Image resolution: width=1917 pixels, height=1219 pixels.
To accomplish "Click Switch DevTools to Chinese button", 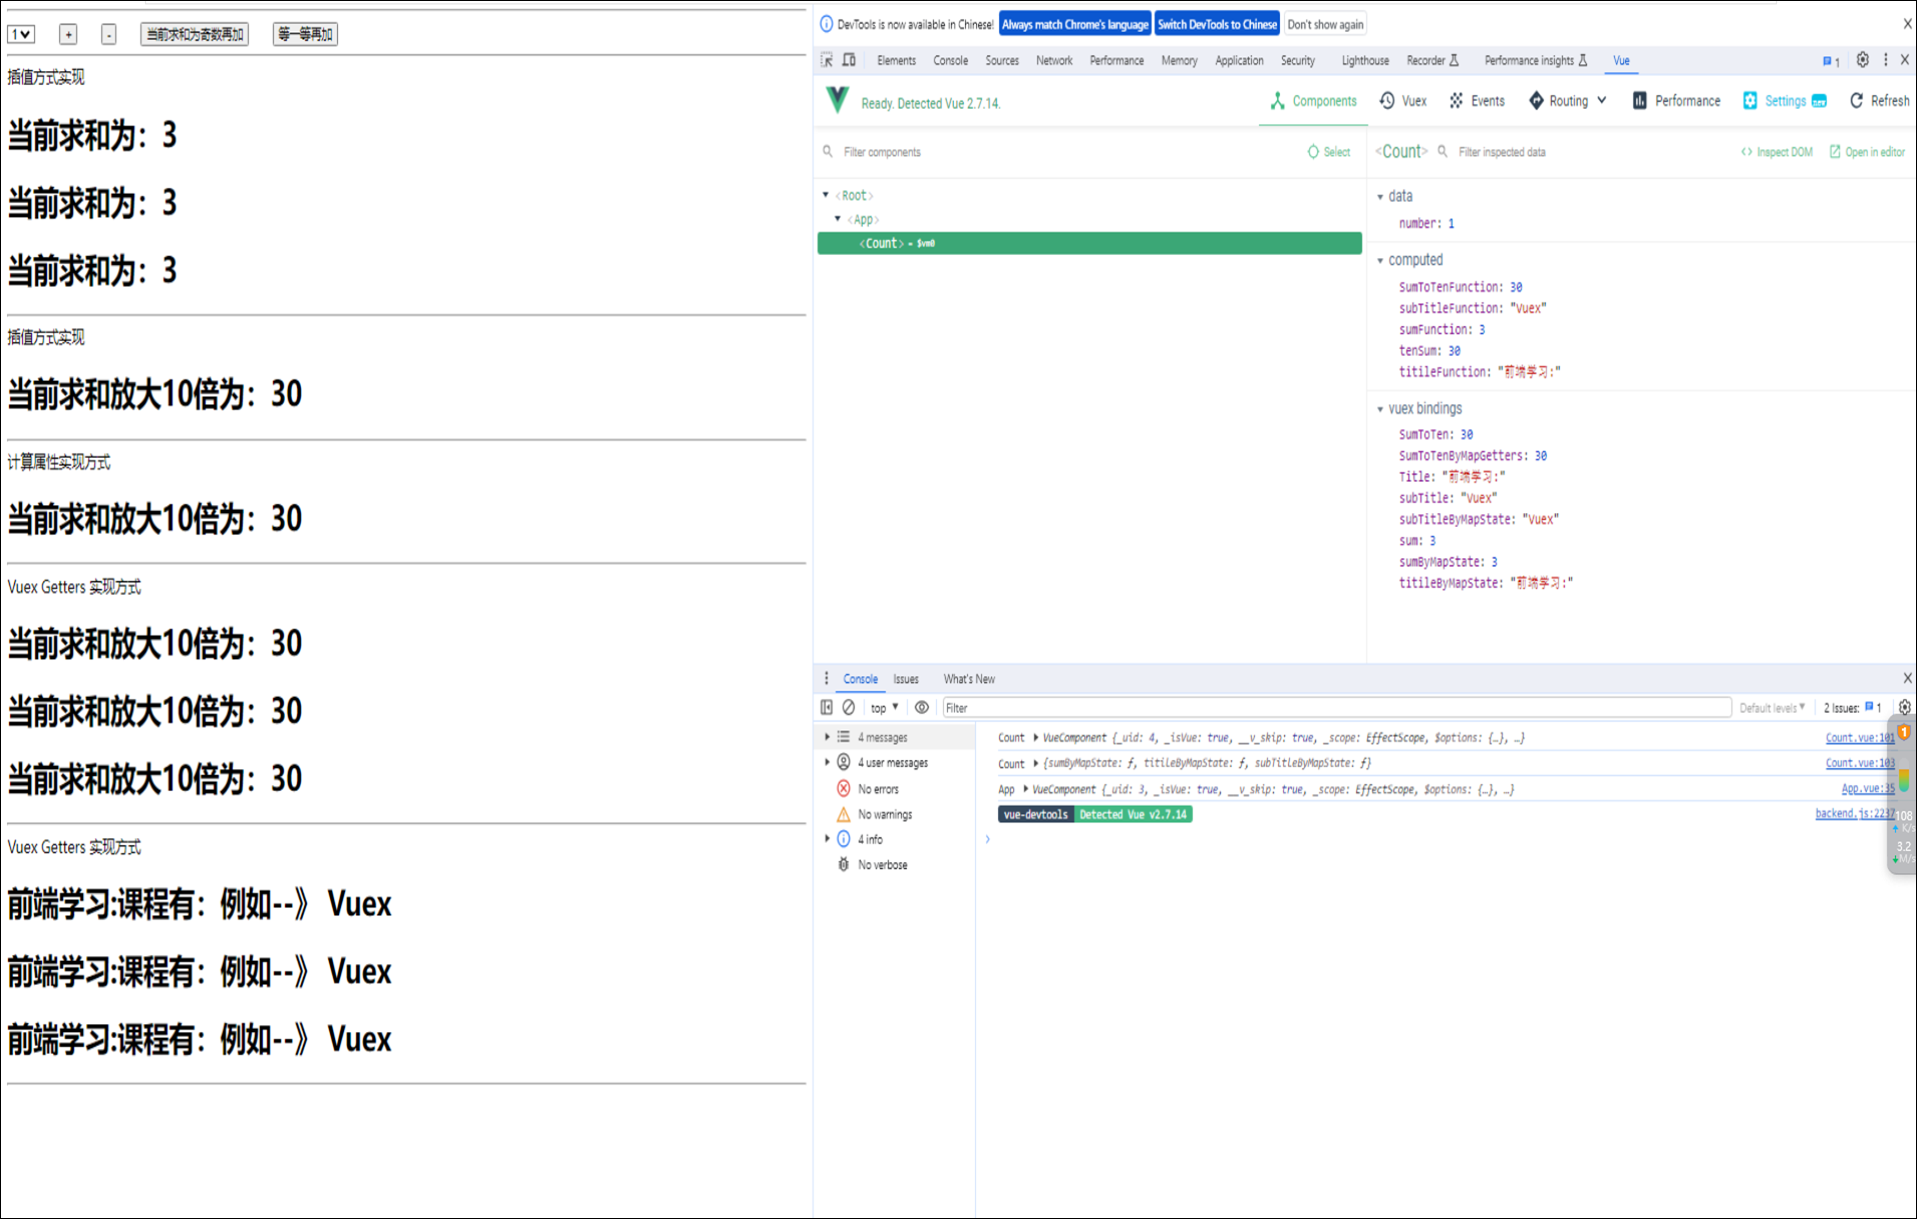I will tap(1217, 24).
